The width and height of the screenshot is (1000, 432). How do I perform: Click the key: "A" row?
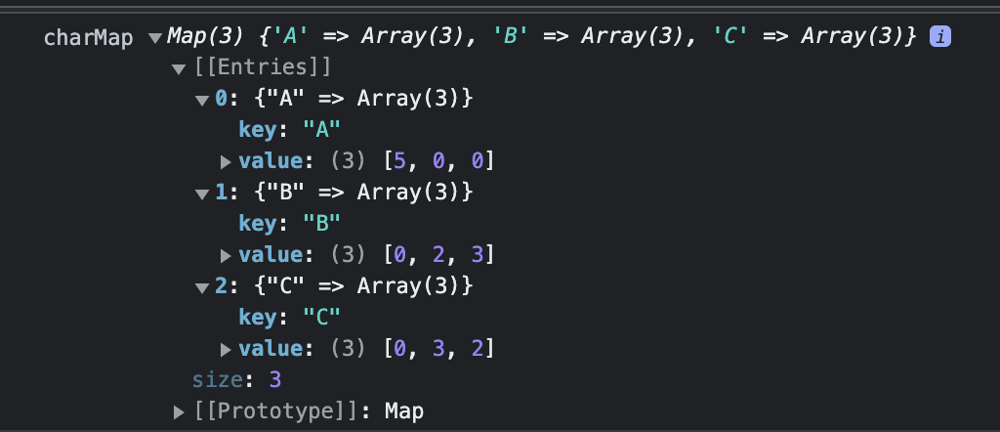coord(290,130)
